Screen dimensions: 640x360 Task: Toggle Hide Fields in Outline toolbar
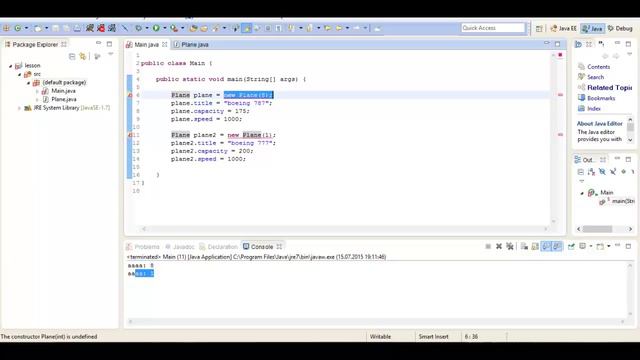click(602, 172)
